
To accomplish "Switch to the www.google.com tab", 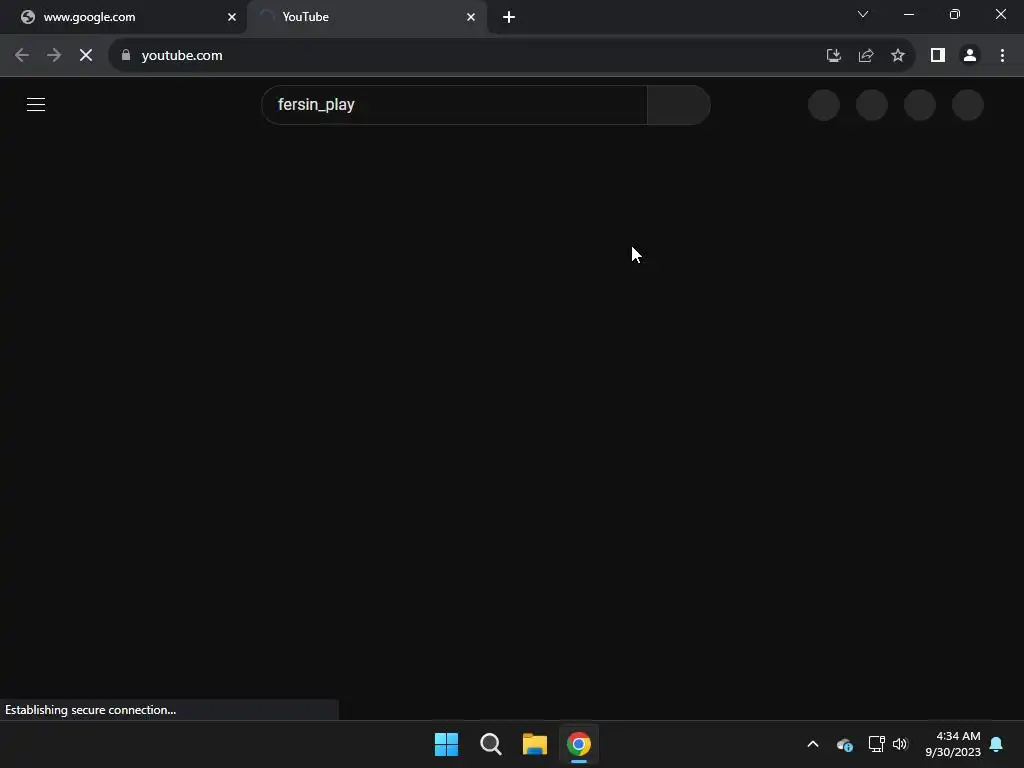I will (123, 17).
